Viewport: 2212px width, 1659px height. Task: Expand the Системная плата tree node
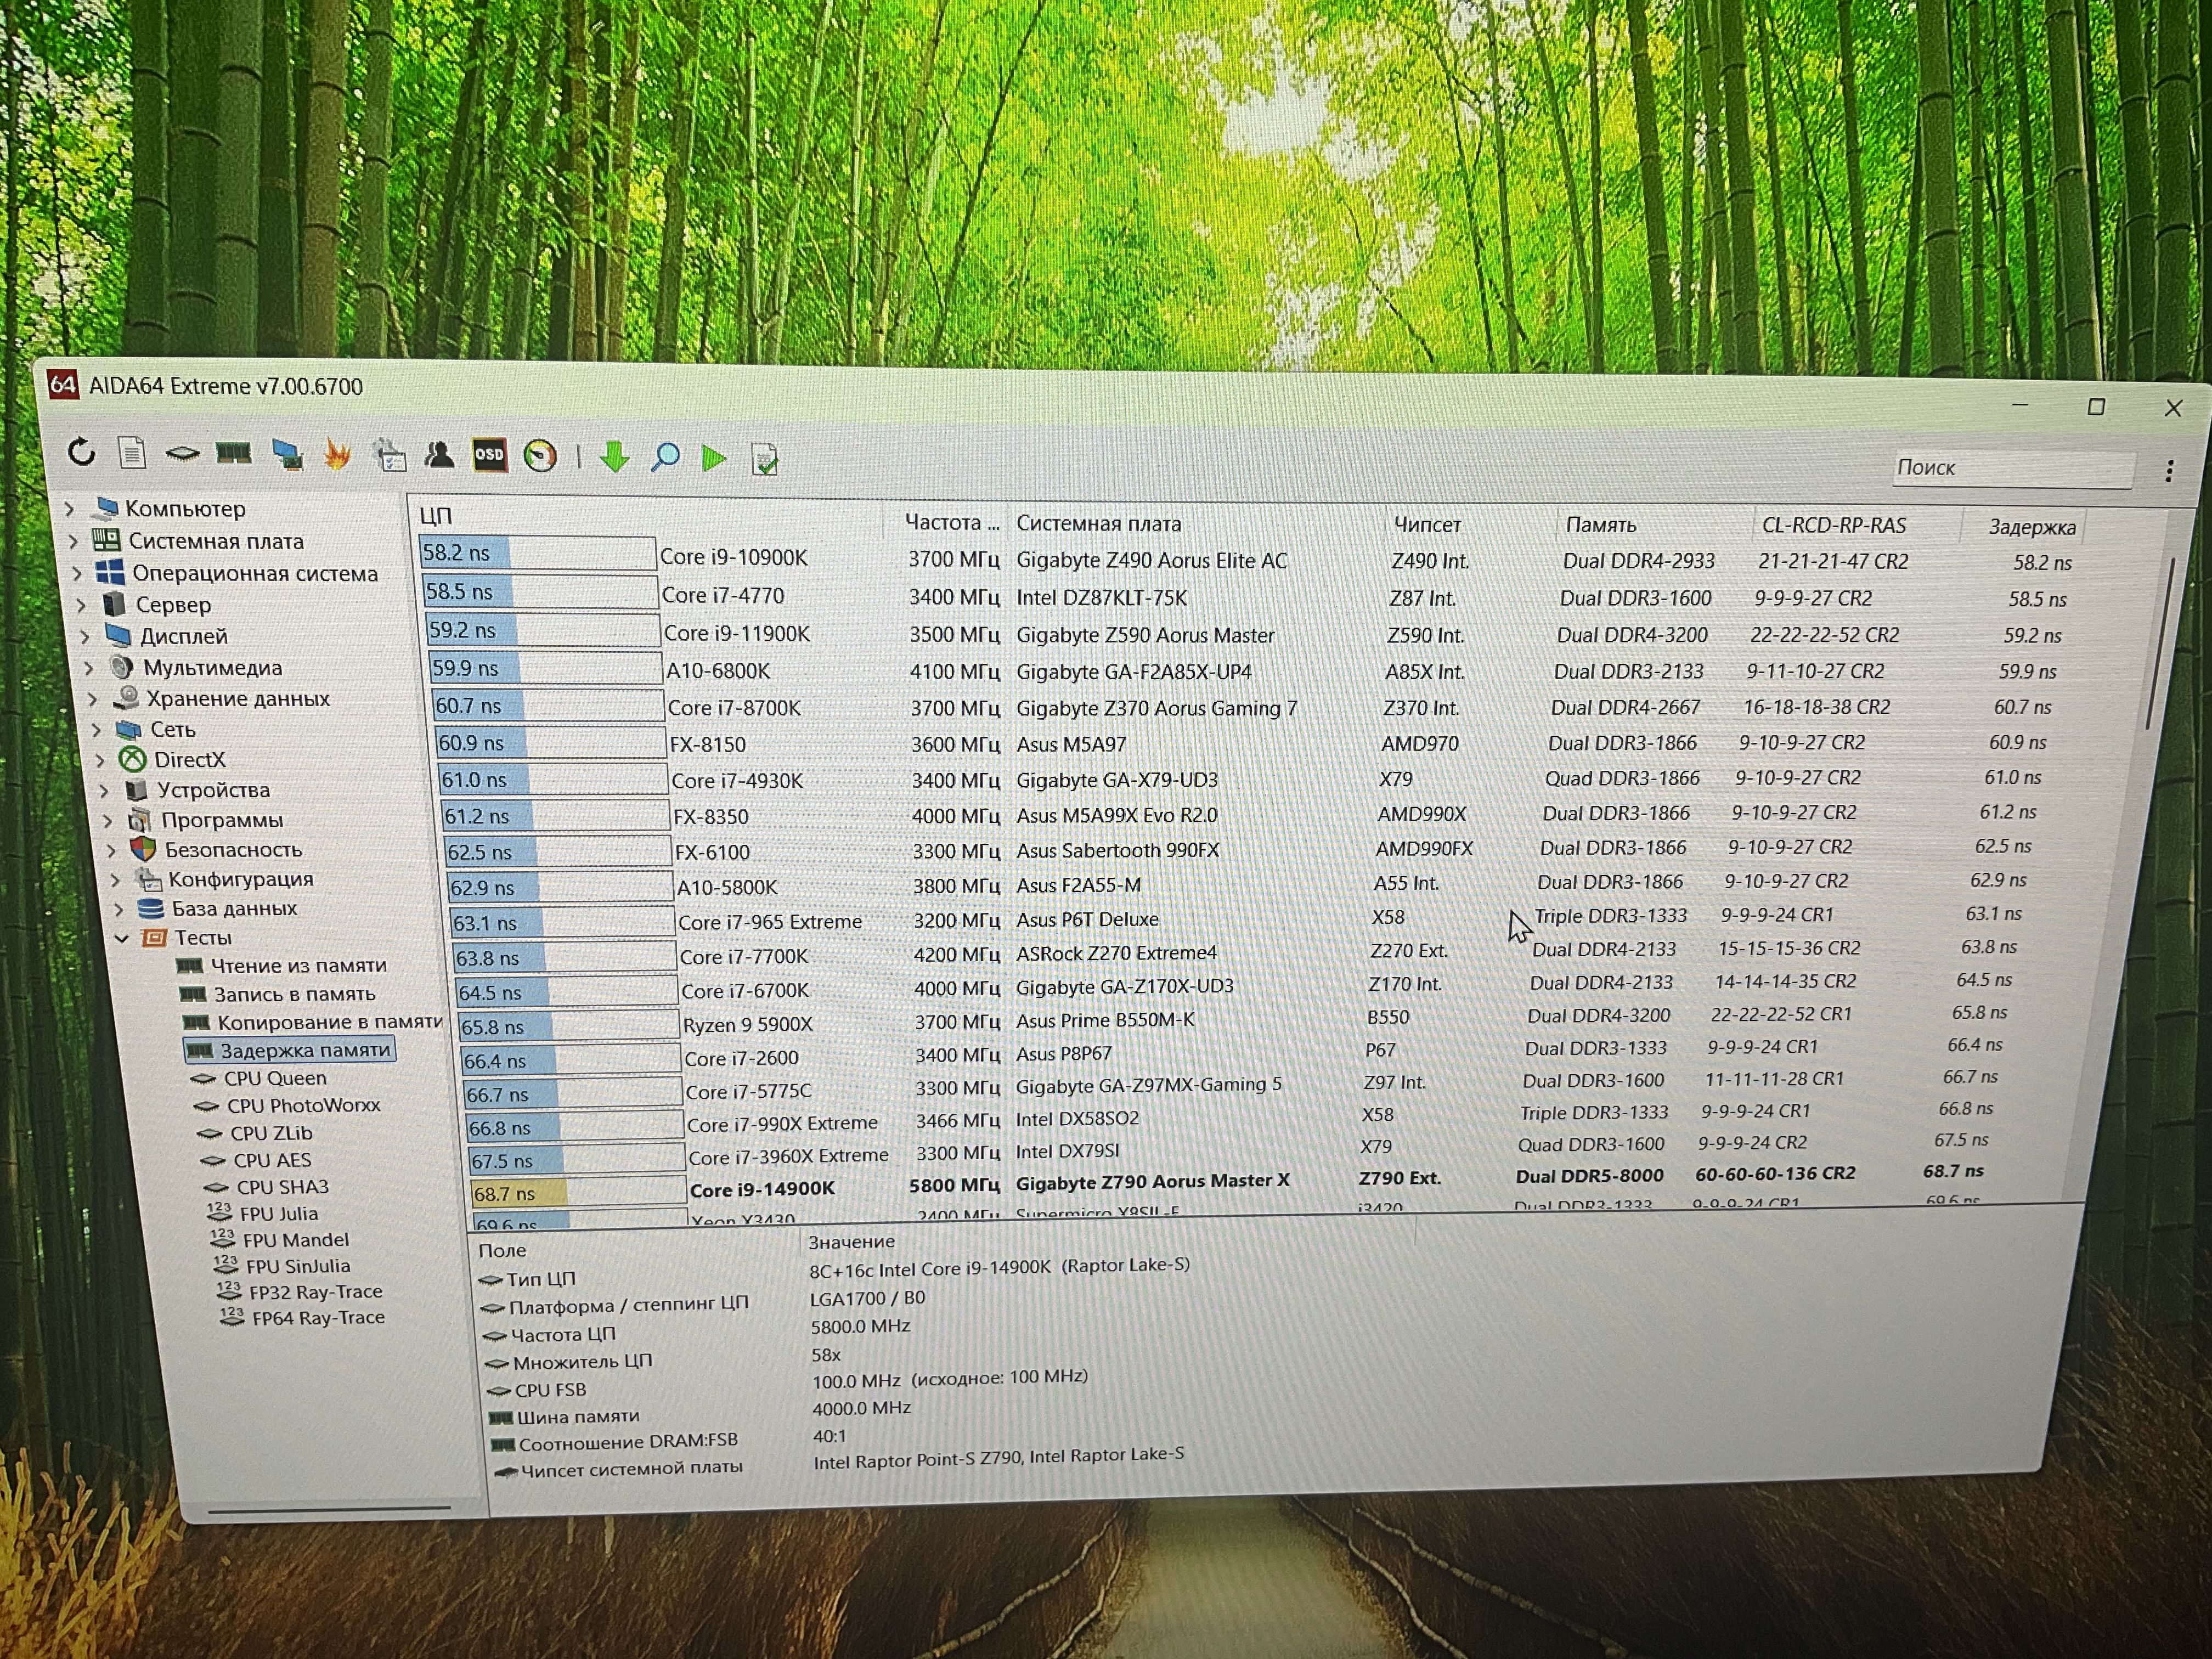pos(74,541)
